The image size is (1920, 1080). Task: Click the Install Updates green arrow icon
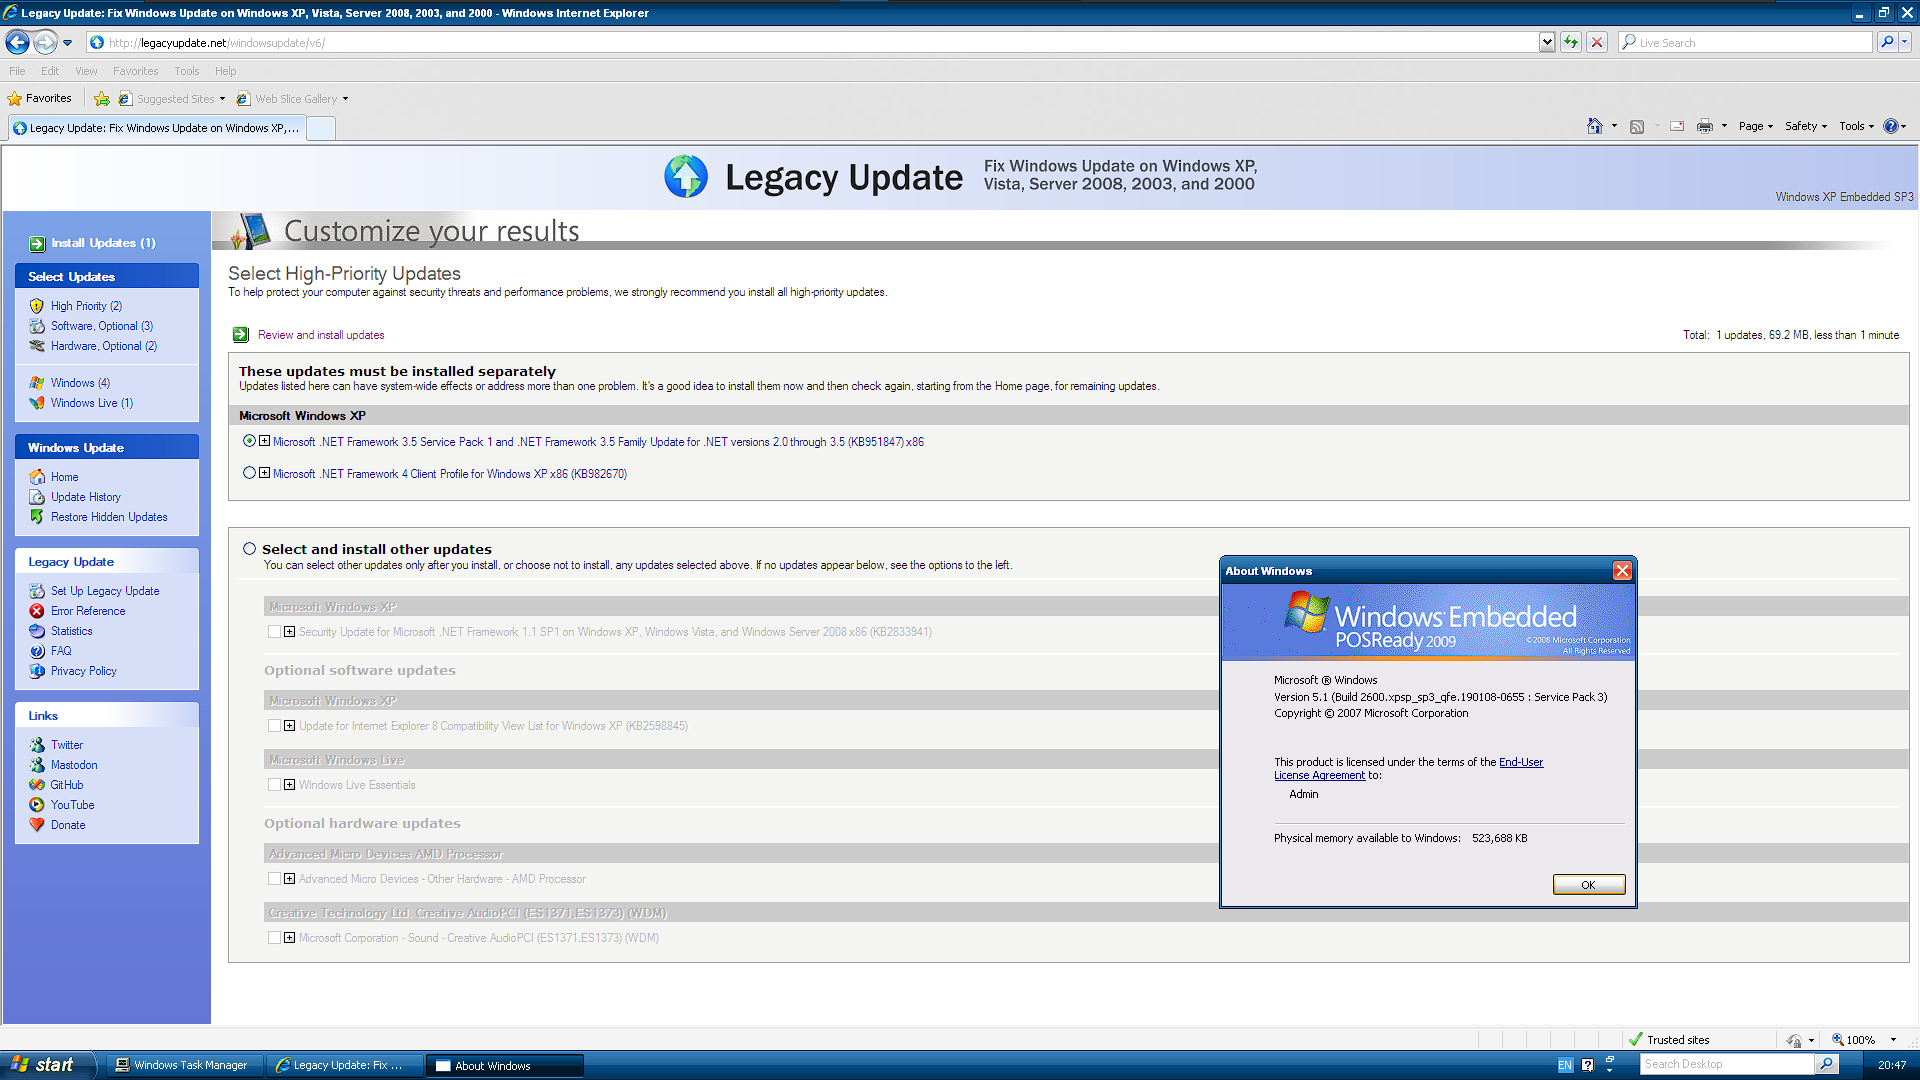[37, 244]
